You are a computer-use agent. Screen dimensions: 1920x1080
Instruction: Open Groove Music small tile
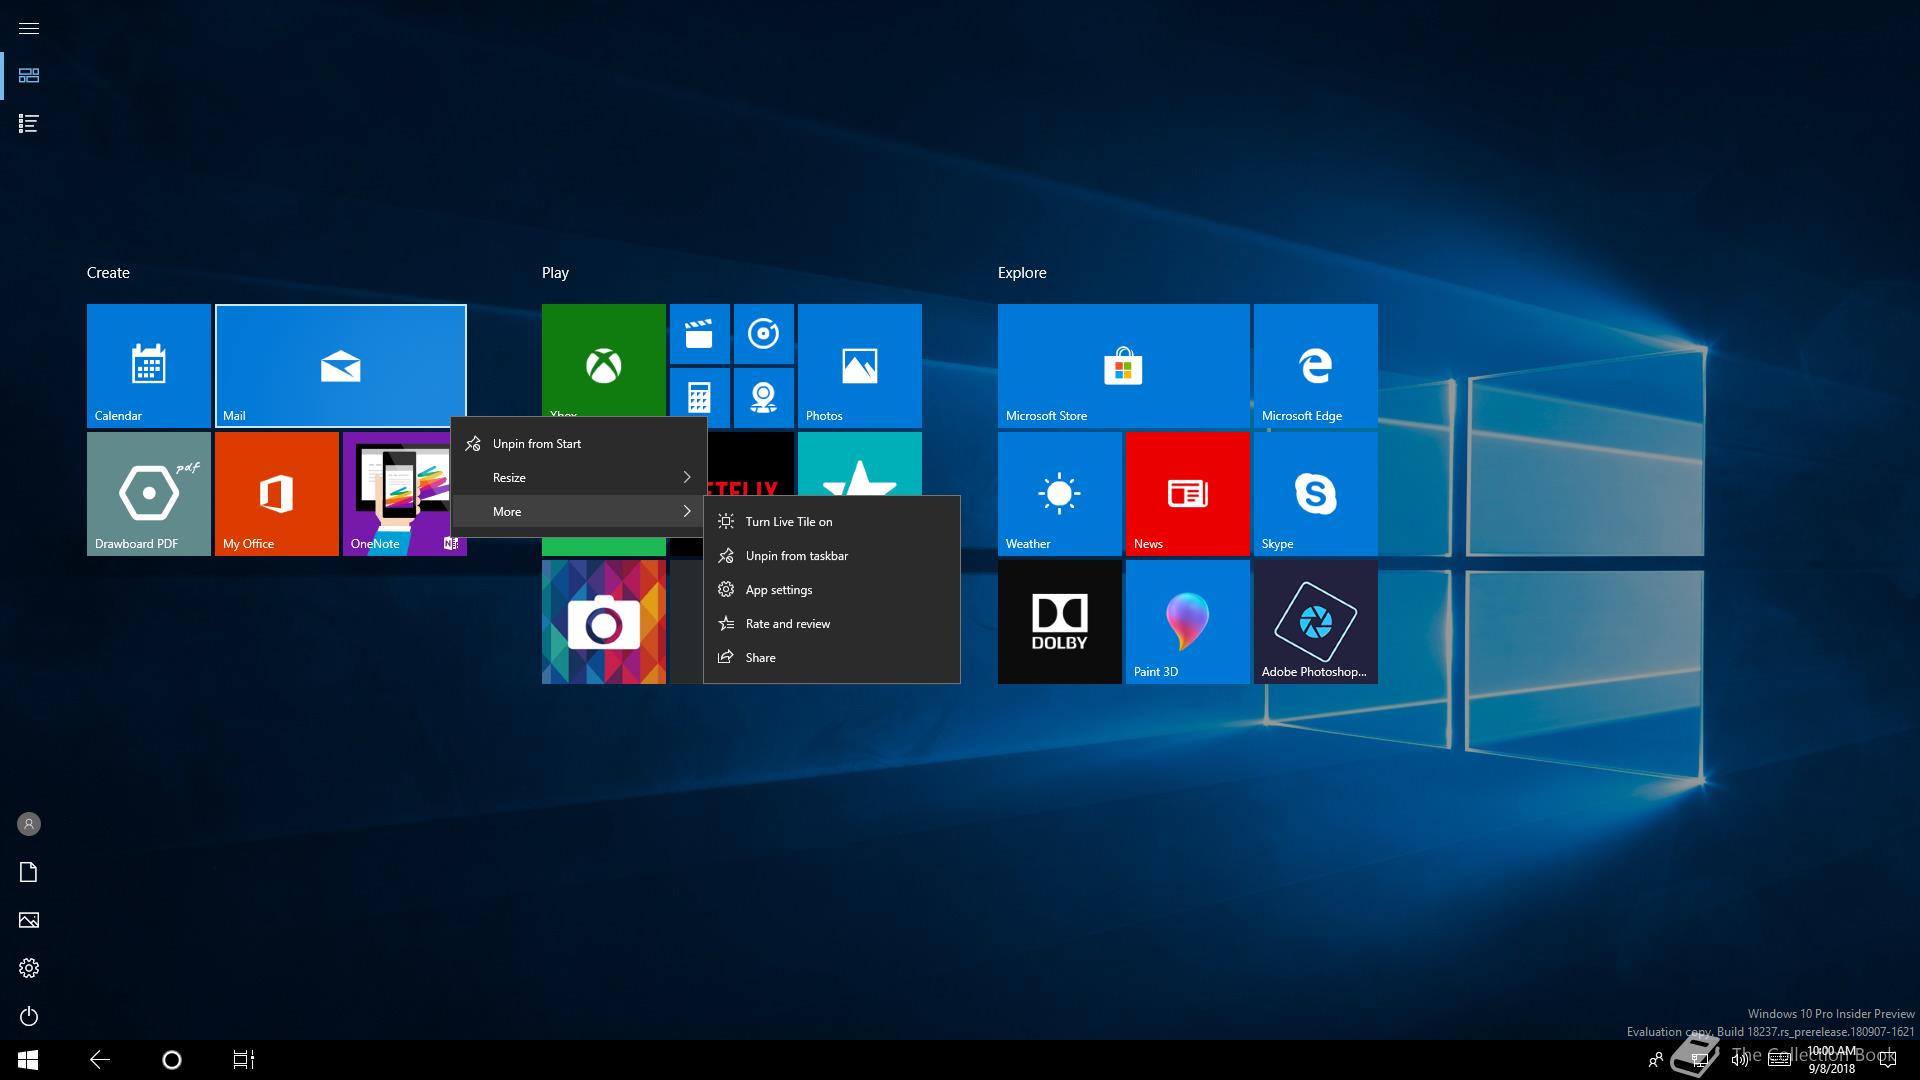point(763,334)
